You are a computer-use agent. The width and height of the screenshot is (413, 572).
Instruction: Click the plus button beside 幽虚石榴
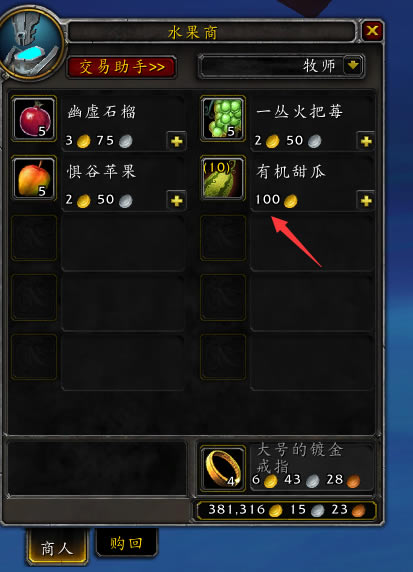[x=177, y=141]
